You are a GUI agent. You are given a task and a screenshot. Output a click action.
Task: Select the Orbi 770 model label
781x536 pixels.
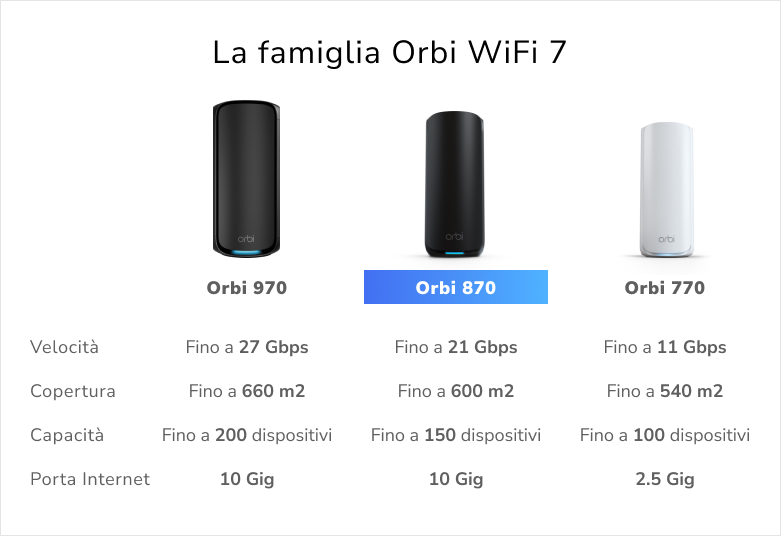[665, 288]
